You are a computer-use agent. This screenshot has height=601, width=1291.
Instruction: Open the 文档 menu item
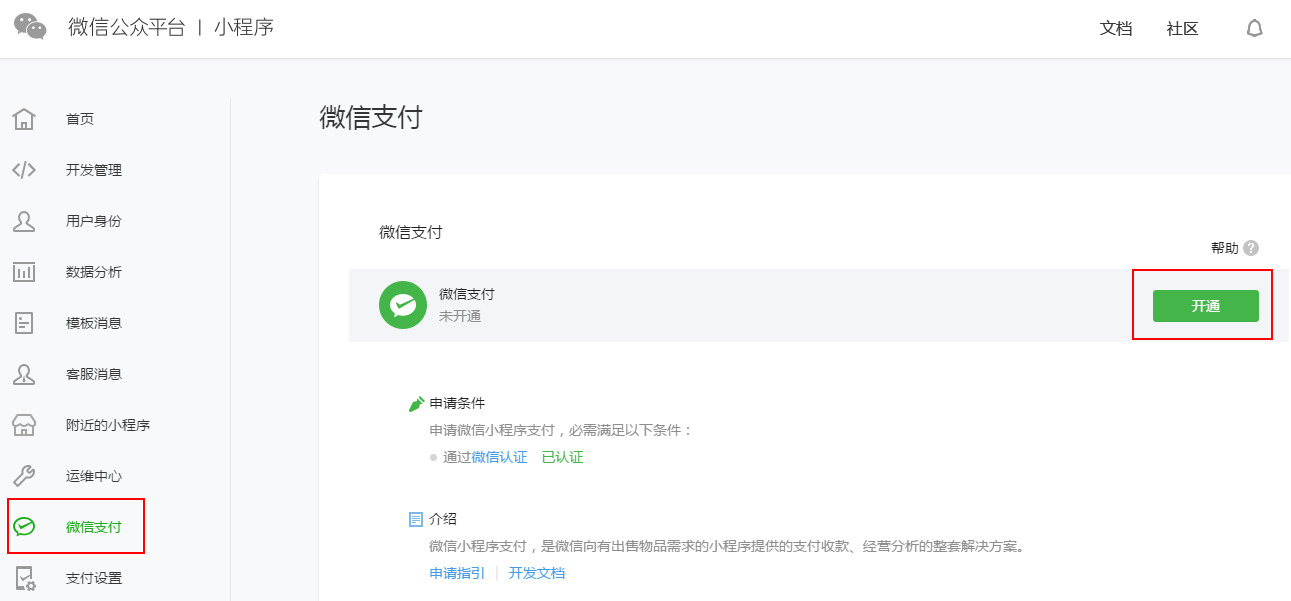tap(1115, 28)
